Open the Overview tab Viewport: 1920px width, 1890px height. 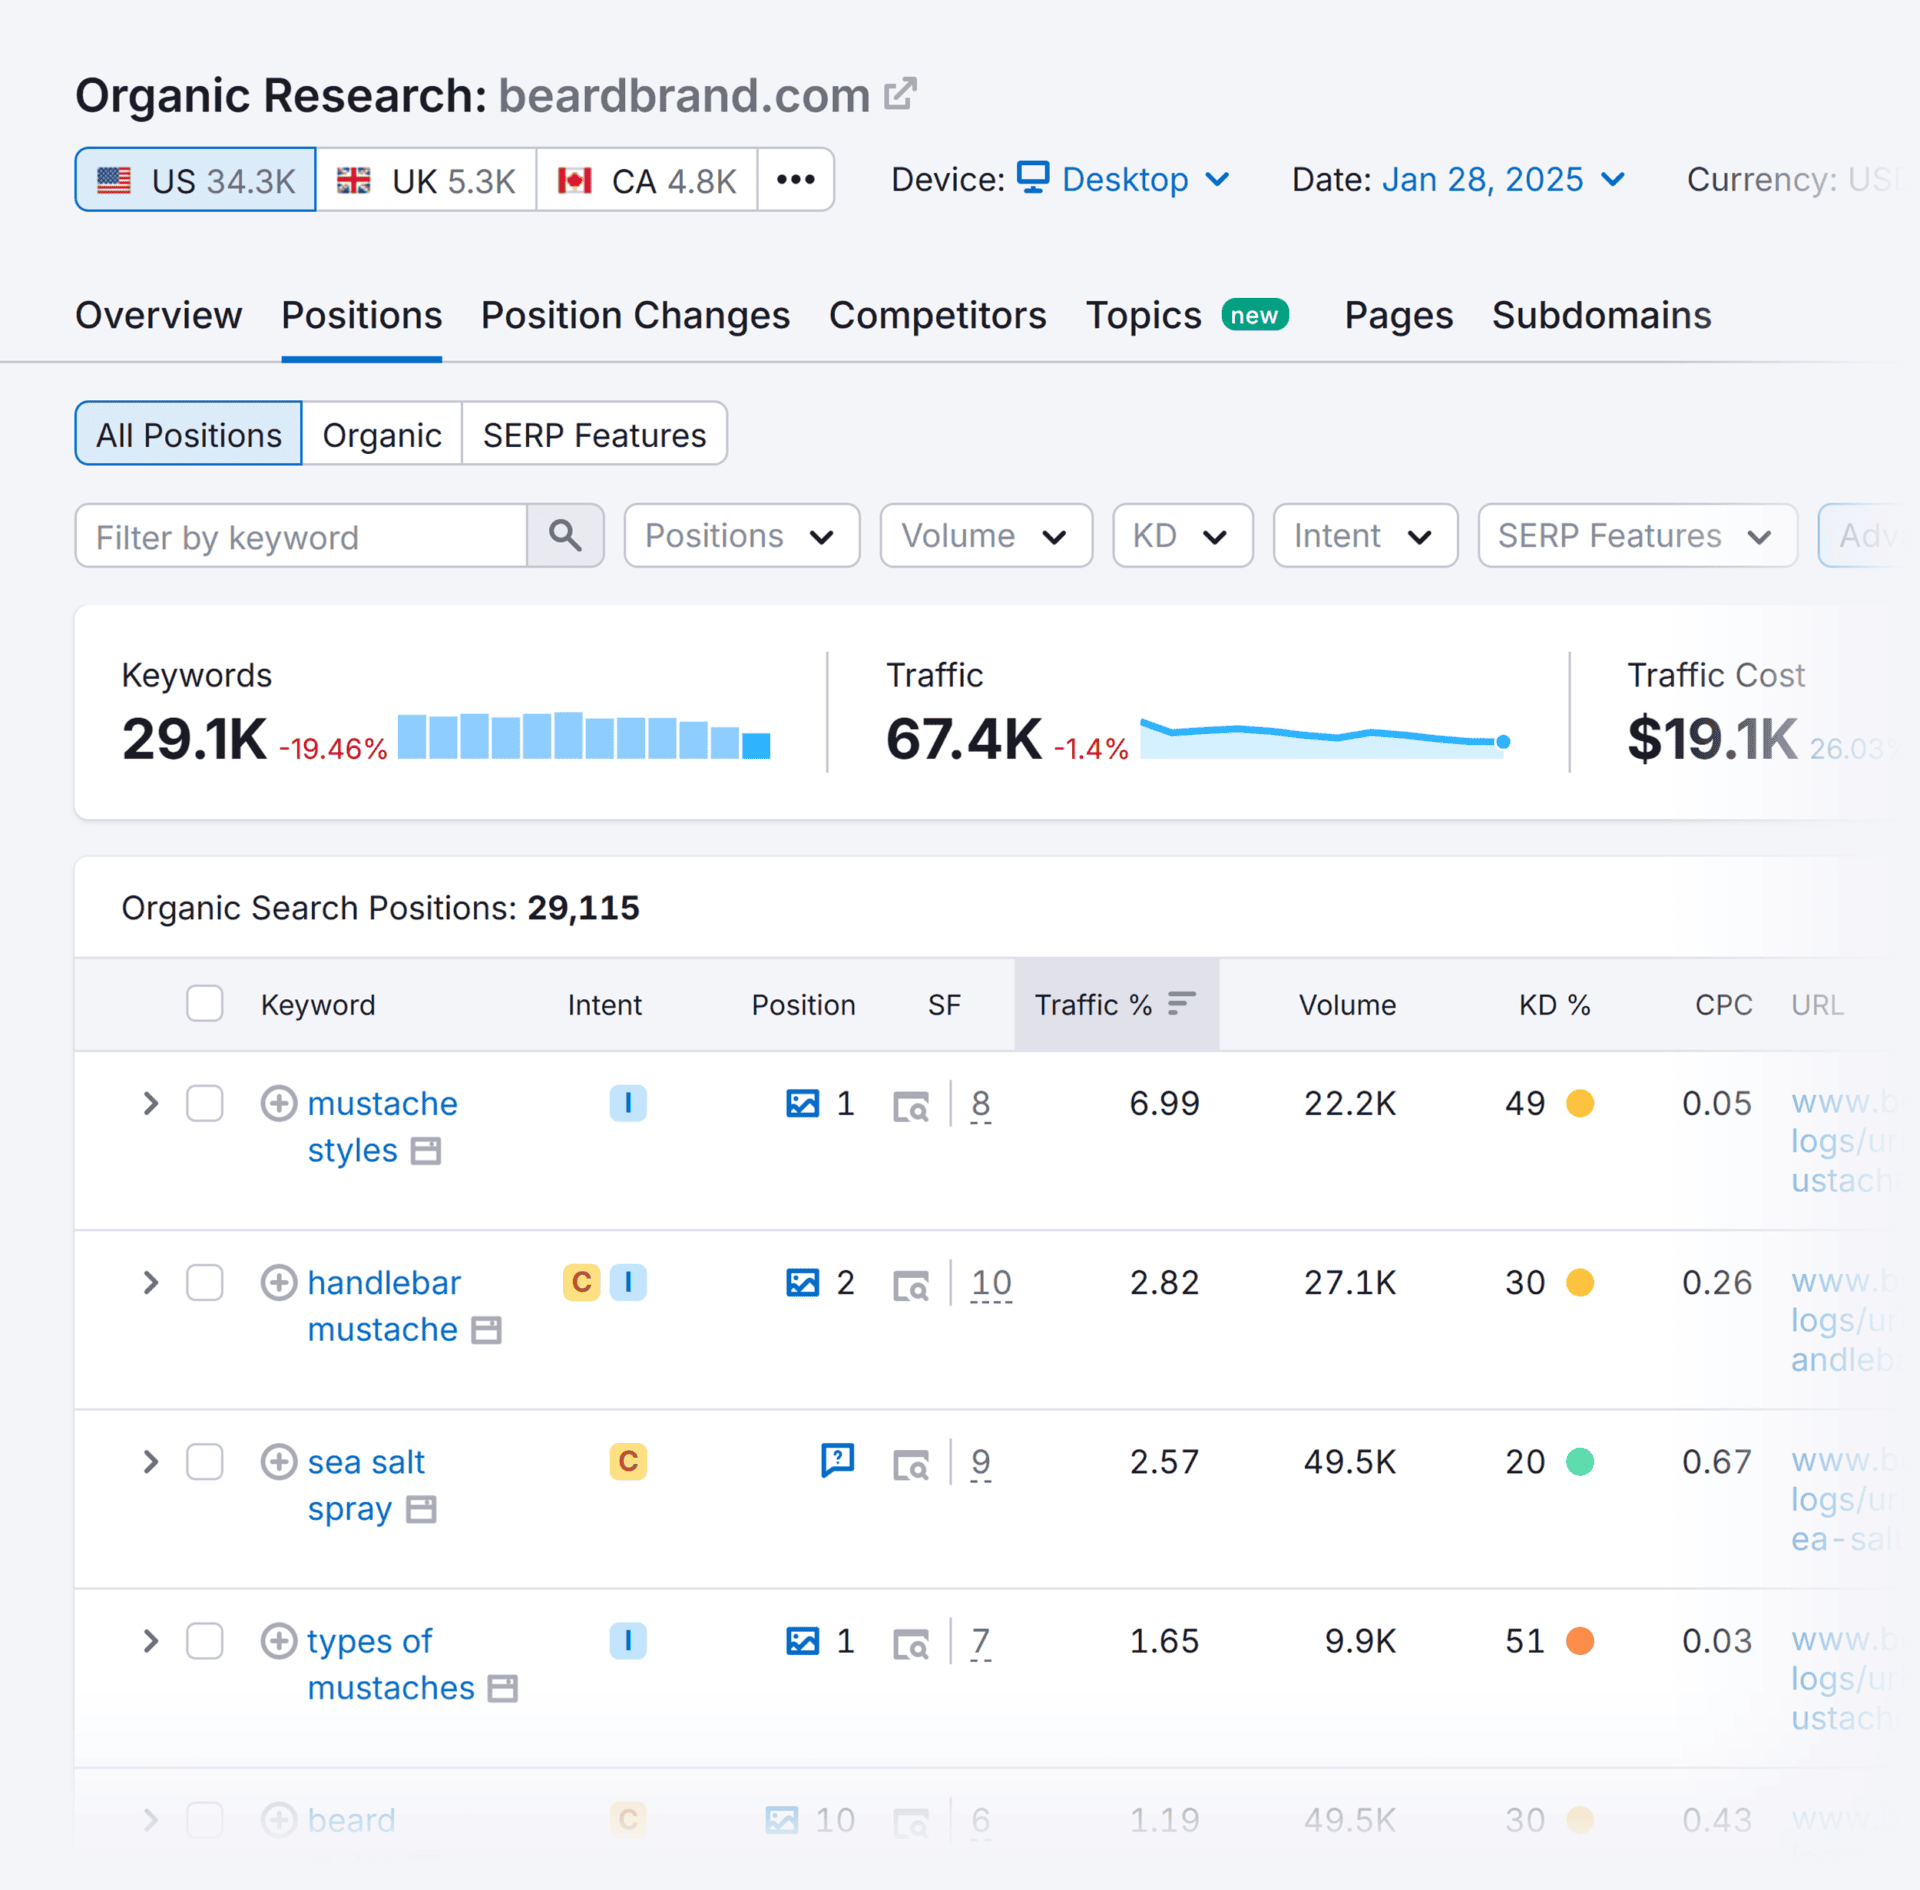coord(158,315)
